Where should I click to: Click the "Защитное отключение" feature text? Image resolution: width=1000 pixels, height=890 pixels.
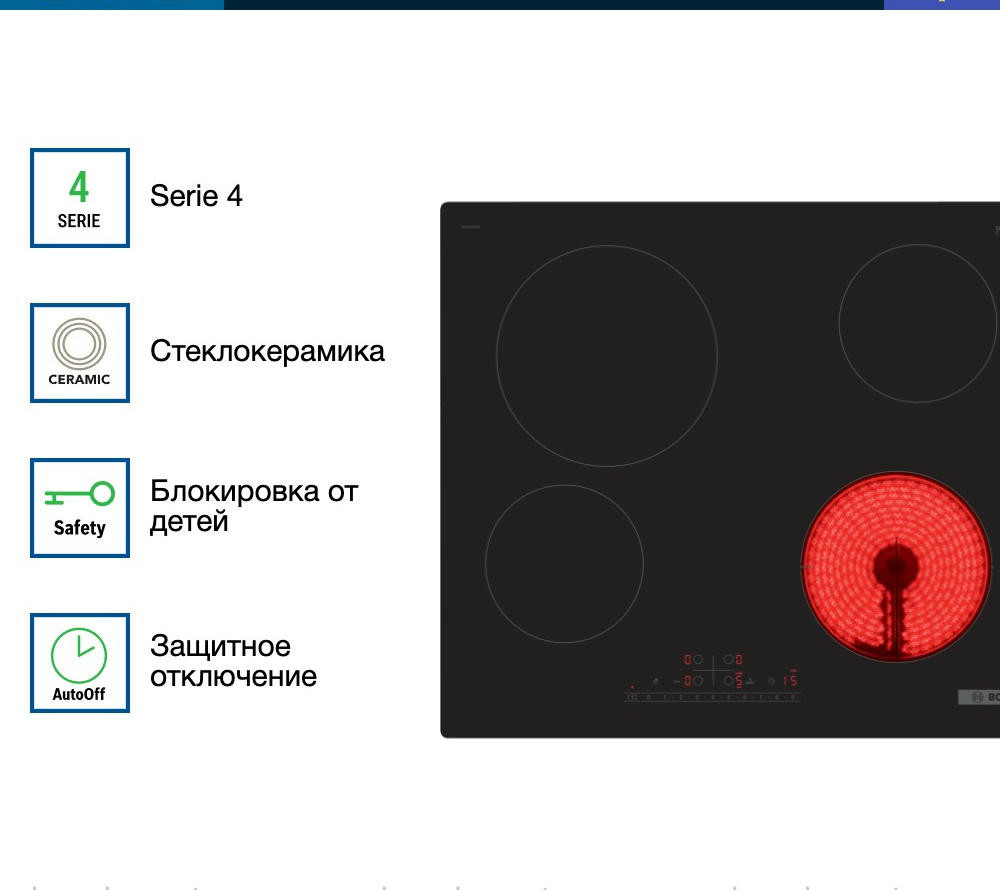pyautogui.click(x=233, y=661)
